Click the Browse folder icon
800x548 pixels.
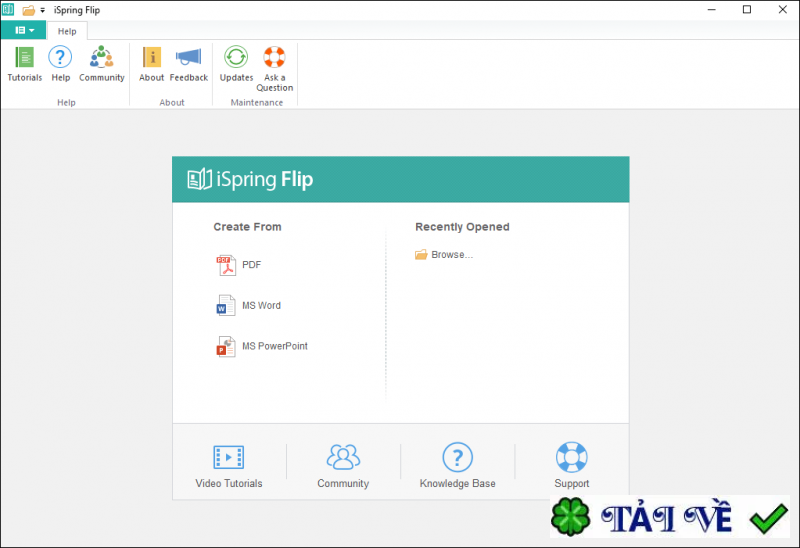tap(421, 255)
